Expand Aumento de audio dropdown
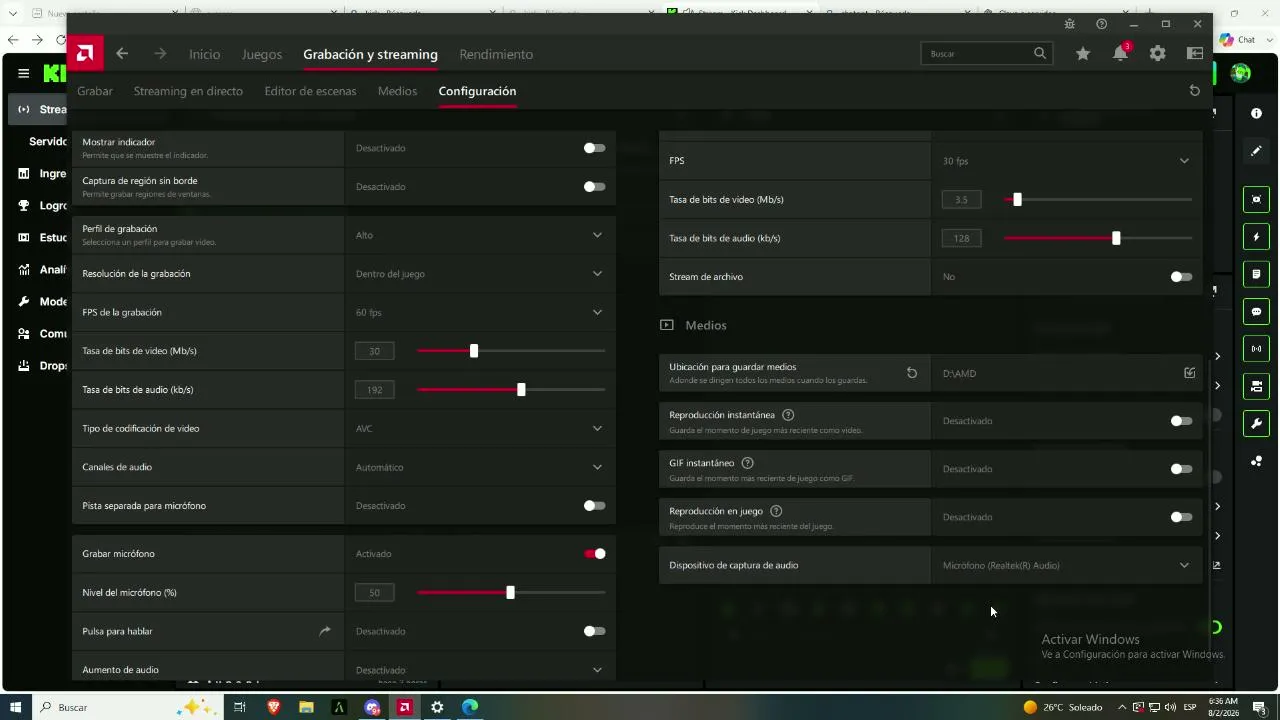The image size is (1280, 720). [480, 669]
